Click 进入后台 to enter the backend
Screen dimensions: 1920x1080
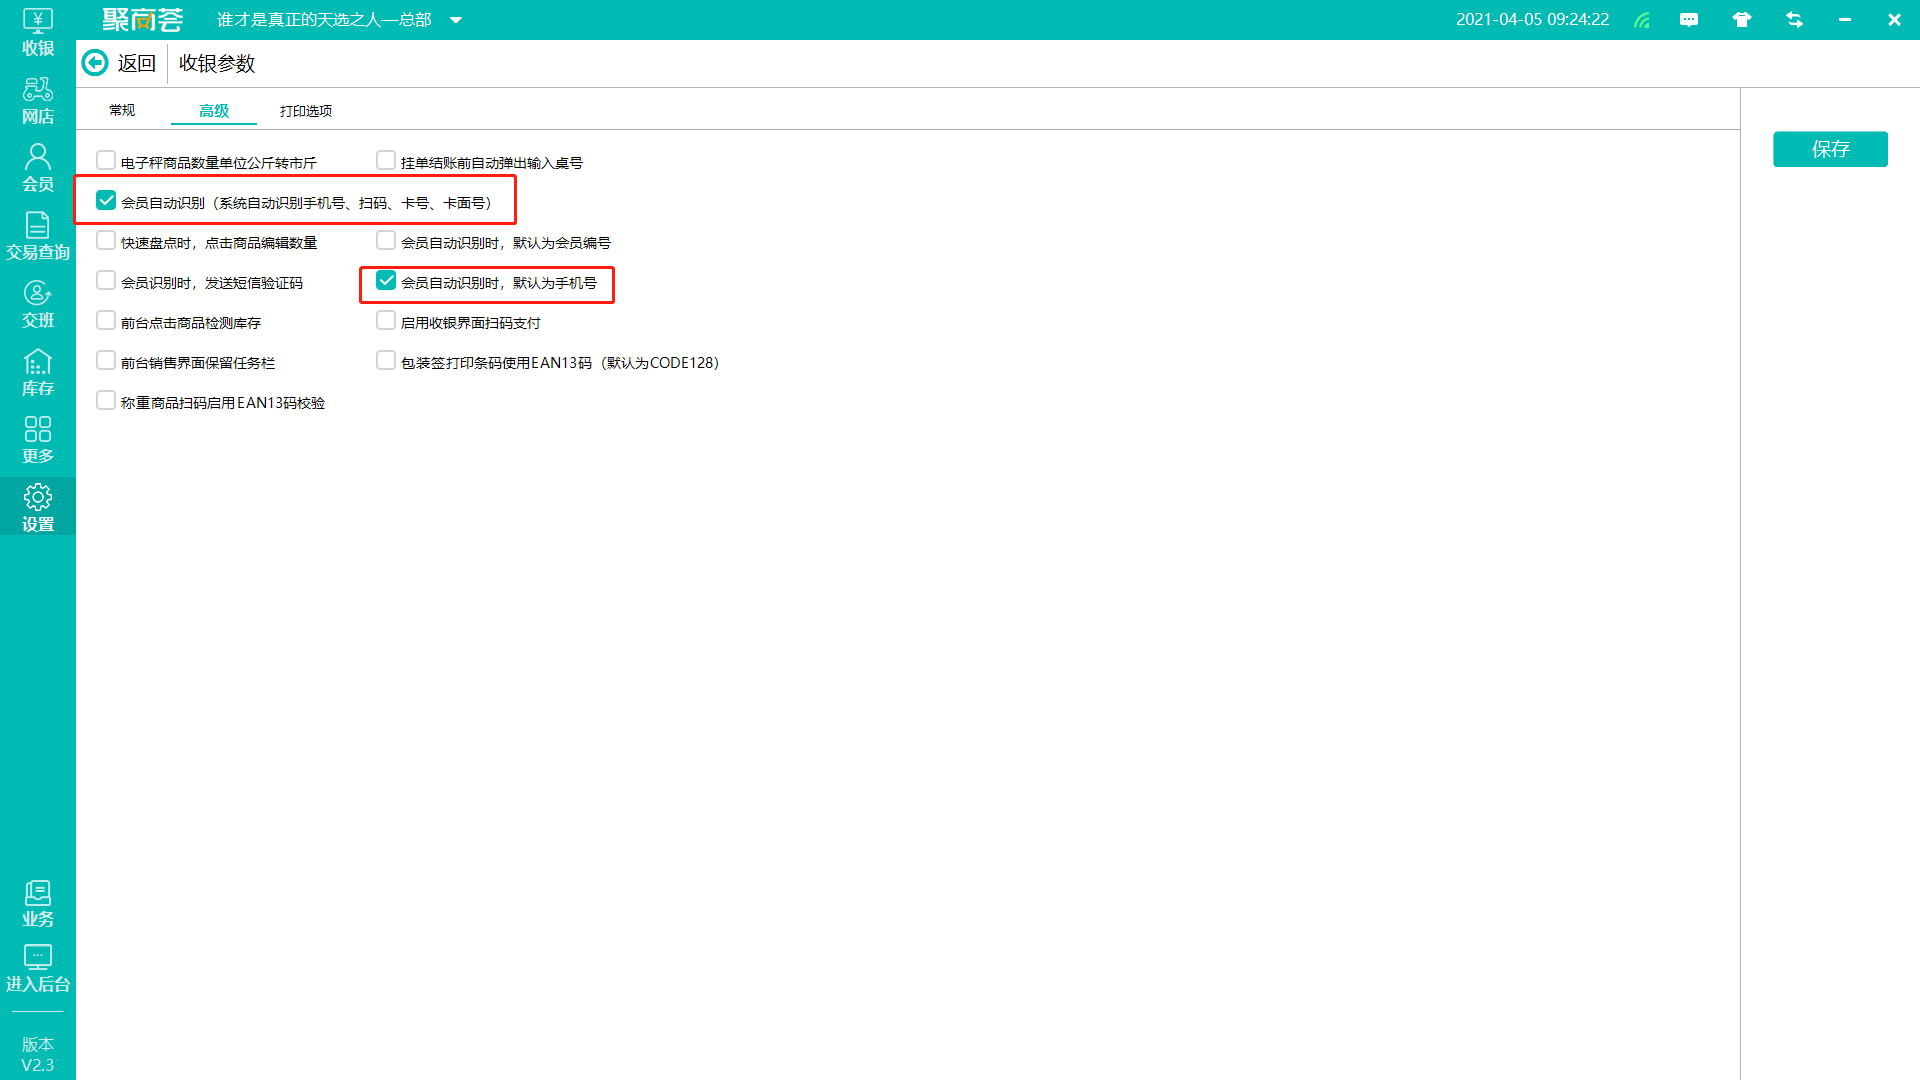pos(38,969)
